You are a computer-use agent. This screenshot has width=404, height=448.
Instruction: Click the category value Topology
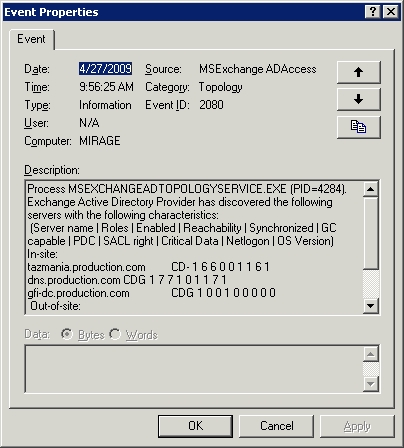pyautogui.click(x=221, y=87)
